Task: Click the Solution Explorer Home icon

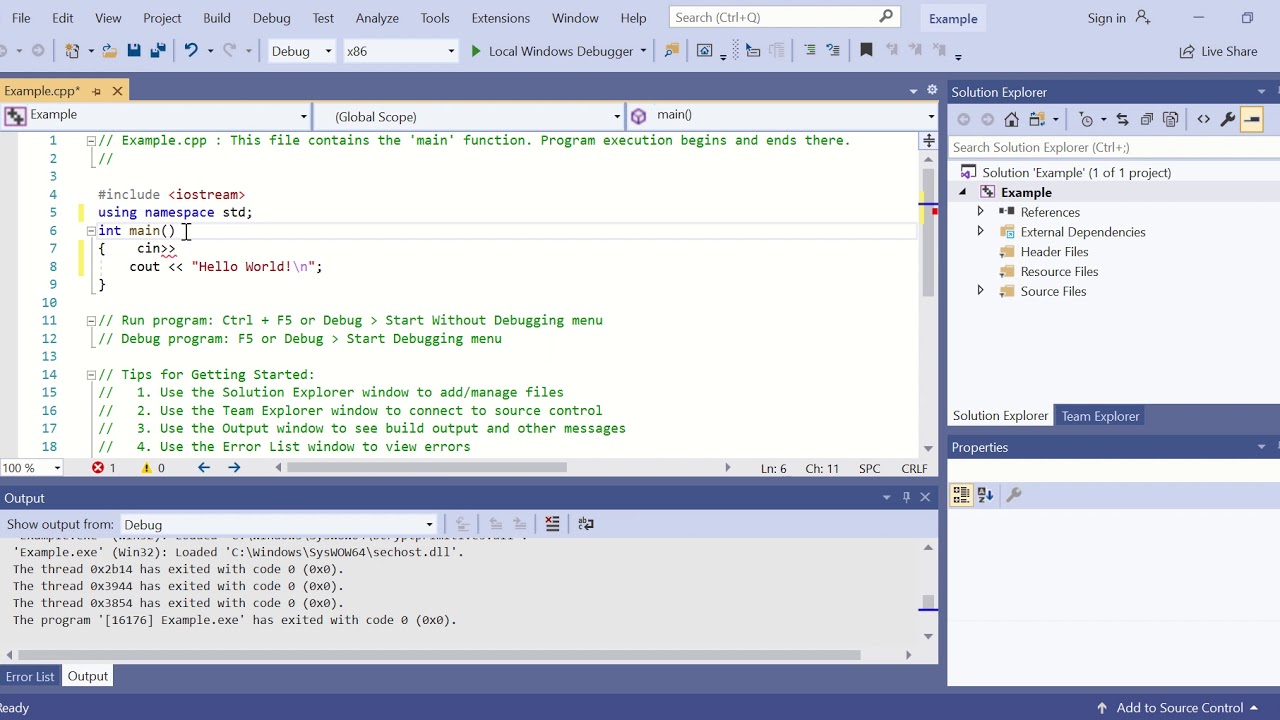Action: [x=1011, y=119]
